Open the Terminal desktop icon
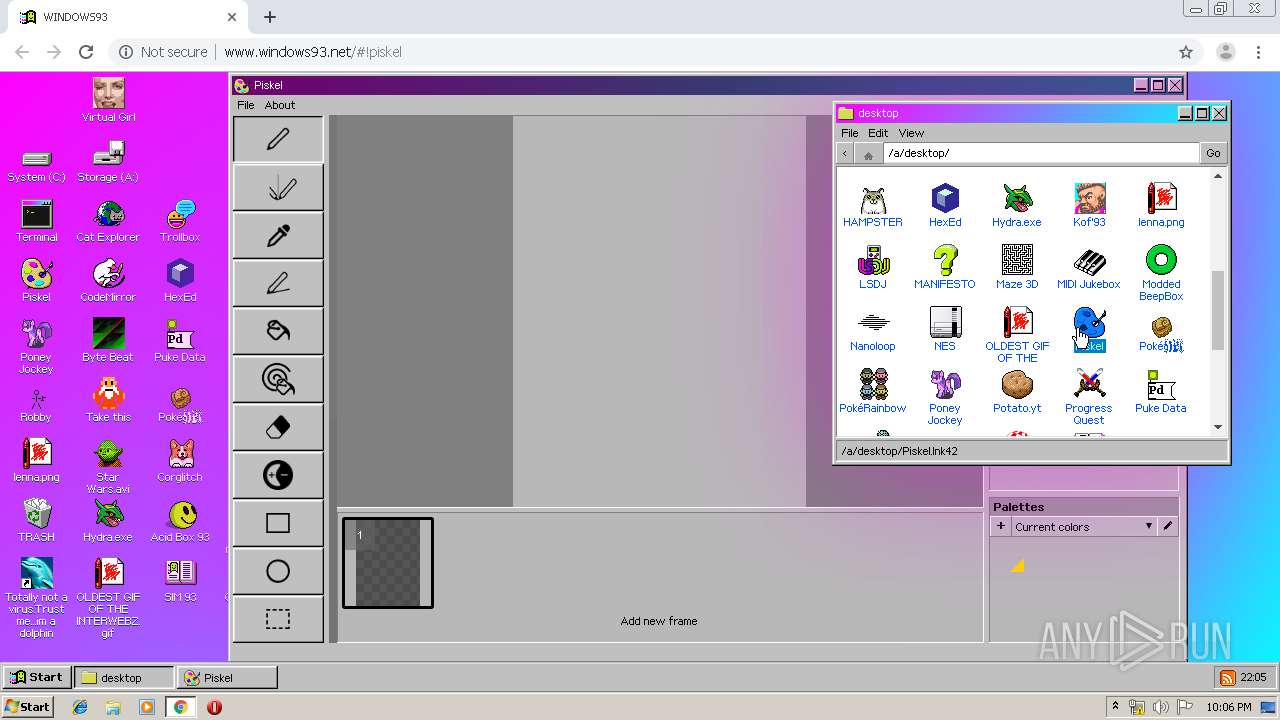 pyautogui.click(x=36, y=221)
